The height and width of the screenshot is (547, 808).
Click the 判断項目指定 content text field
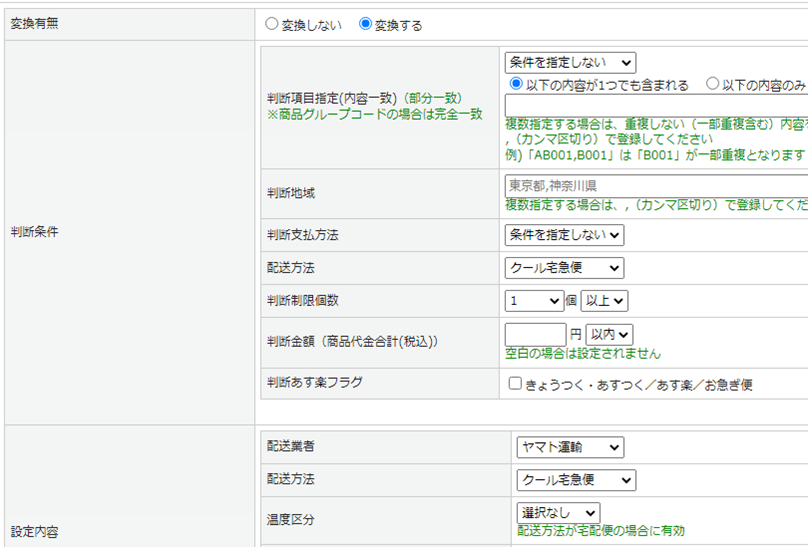click(656, 106)
